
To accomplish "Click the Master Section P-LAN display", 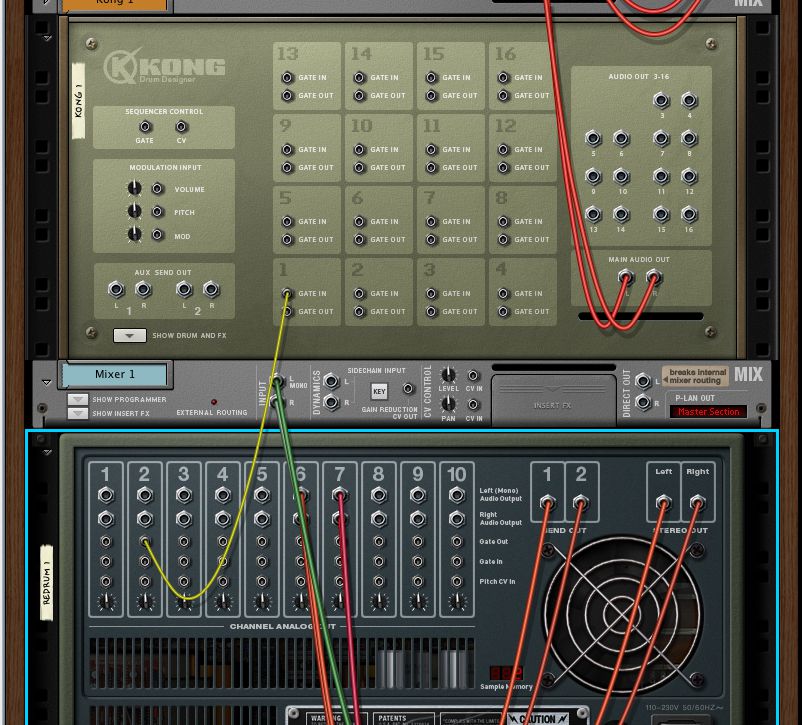I will 708,411.
